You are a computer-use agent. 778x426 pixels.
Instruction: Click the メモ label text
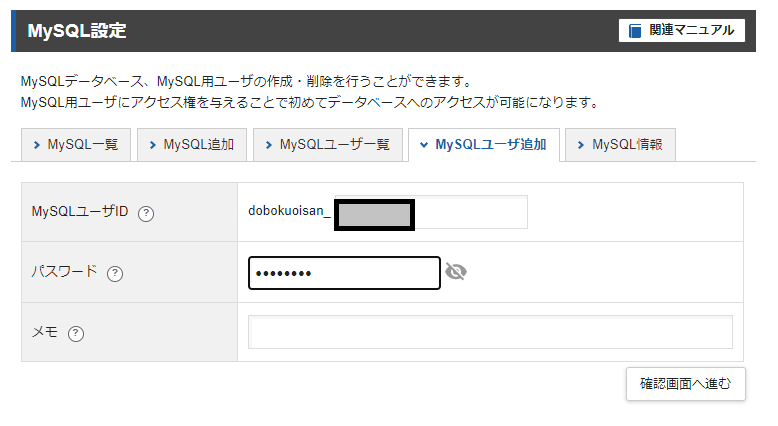(45, 332)
